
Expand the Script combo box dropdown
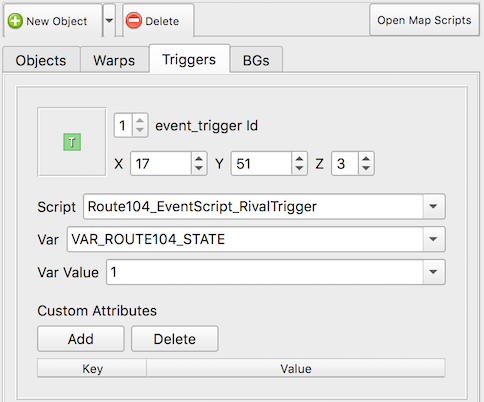433,206
